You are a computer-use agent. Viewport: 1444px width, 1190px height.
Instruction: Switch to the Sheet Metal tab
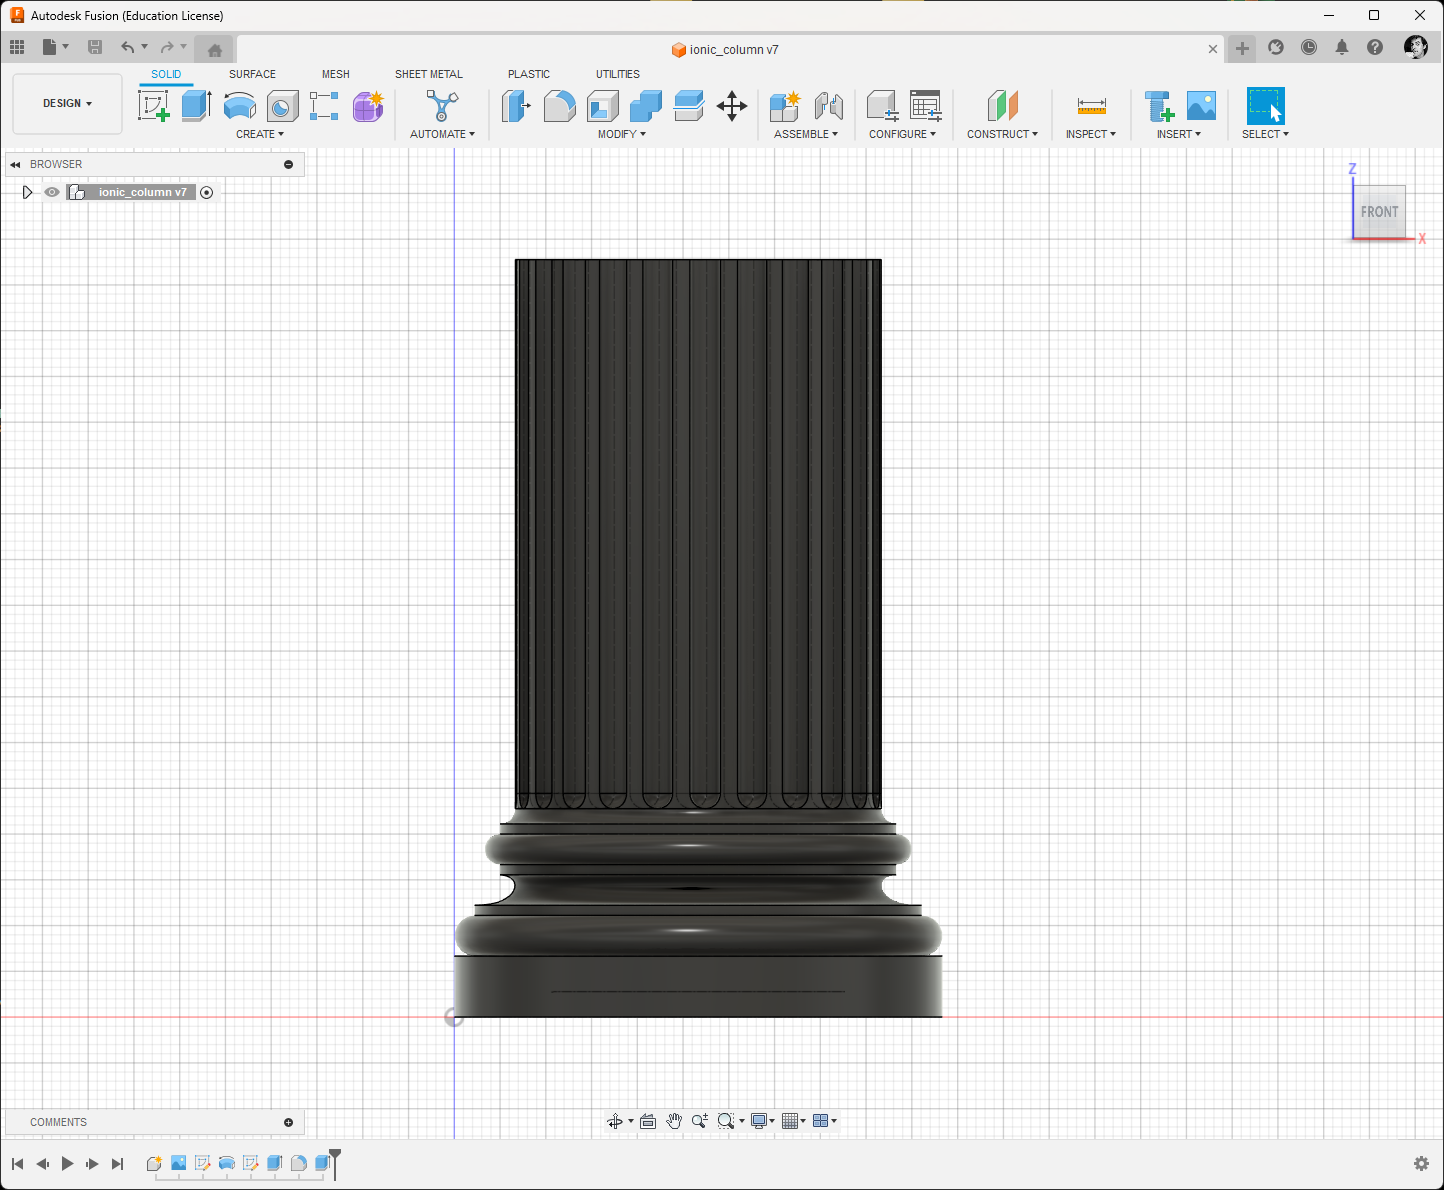click(x=429, y=74)
